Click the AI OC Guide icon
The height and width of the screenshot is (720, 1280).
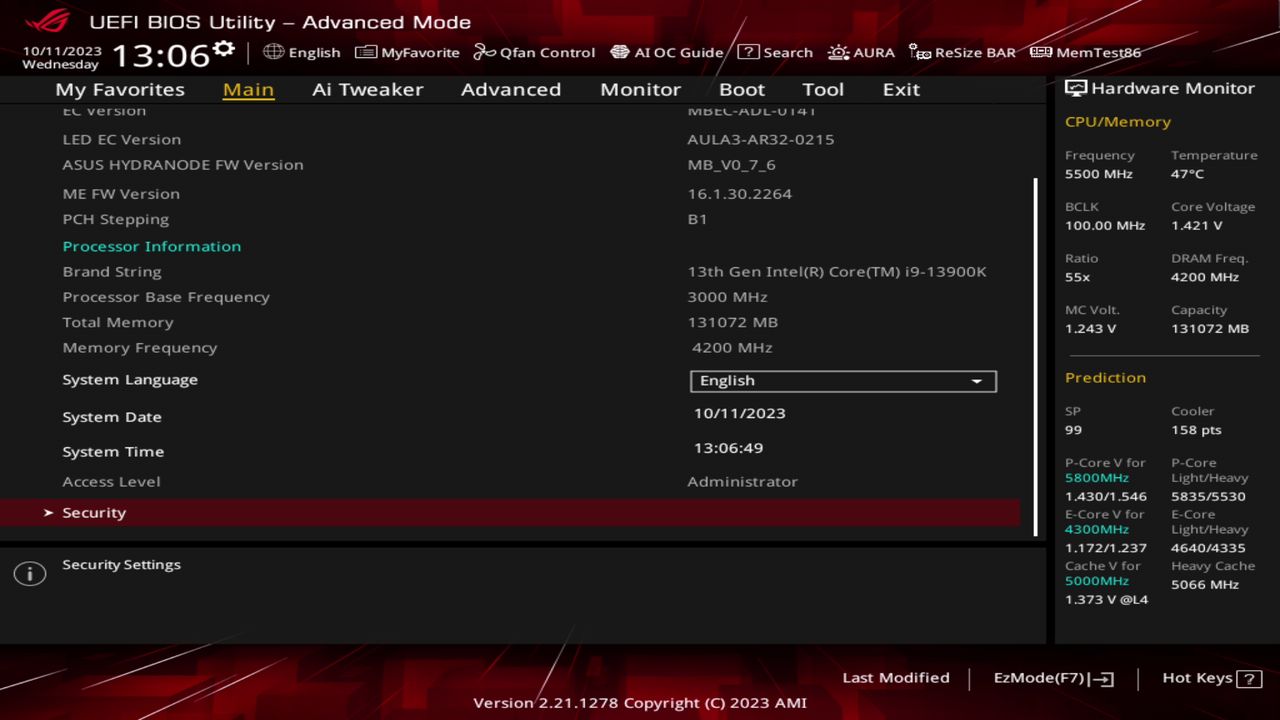click(x=620, y=52)
